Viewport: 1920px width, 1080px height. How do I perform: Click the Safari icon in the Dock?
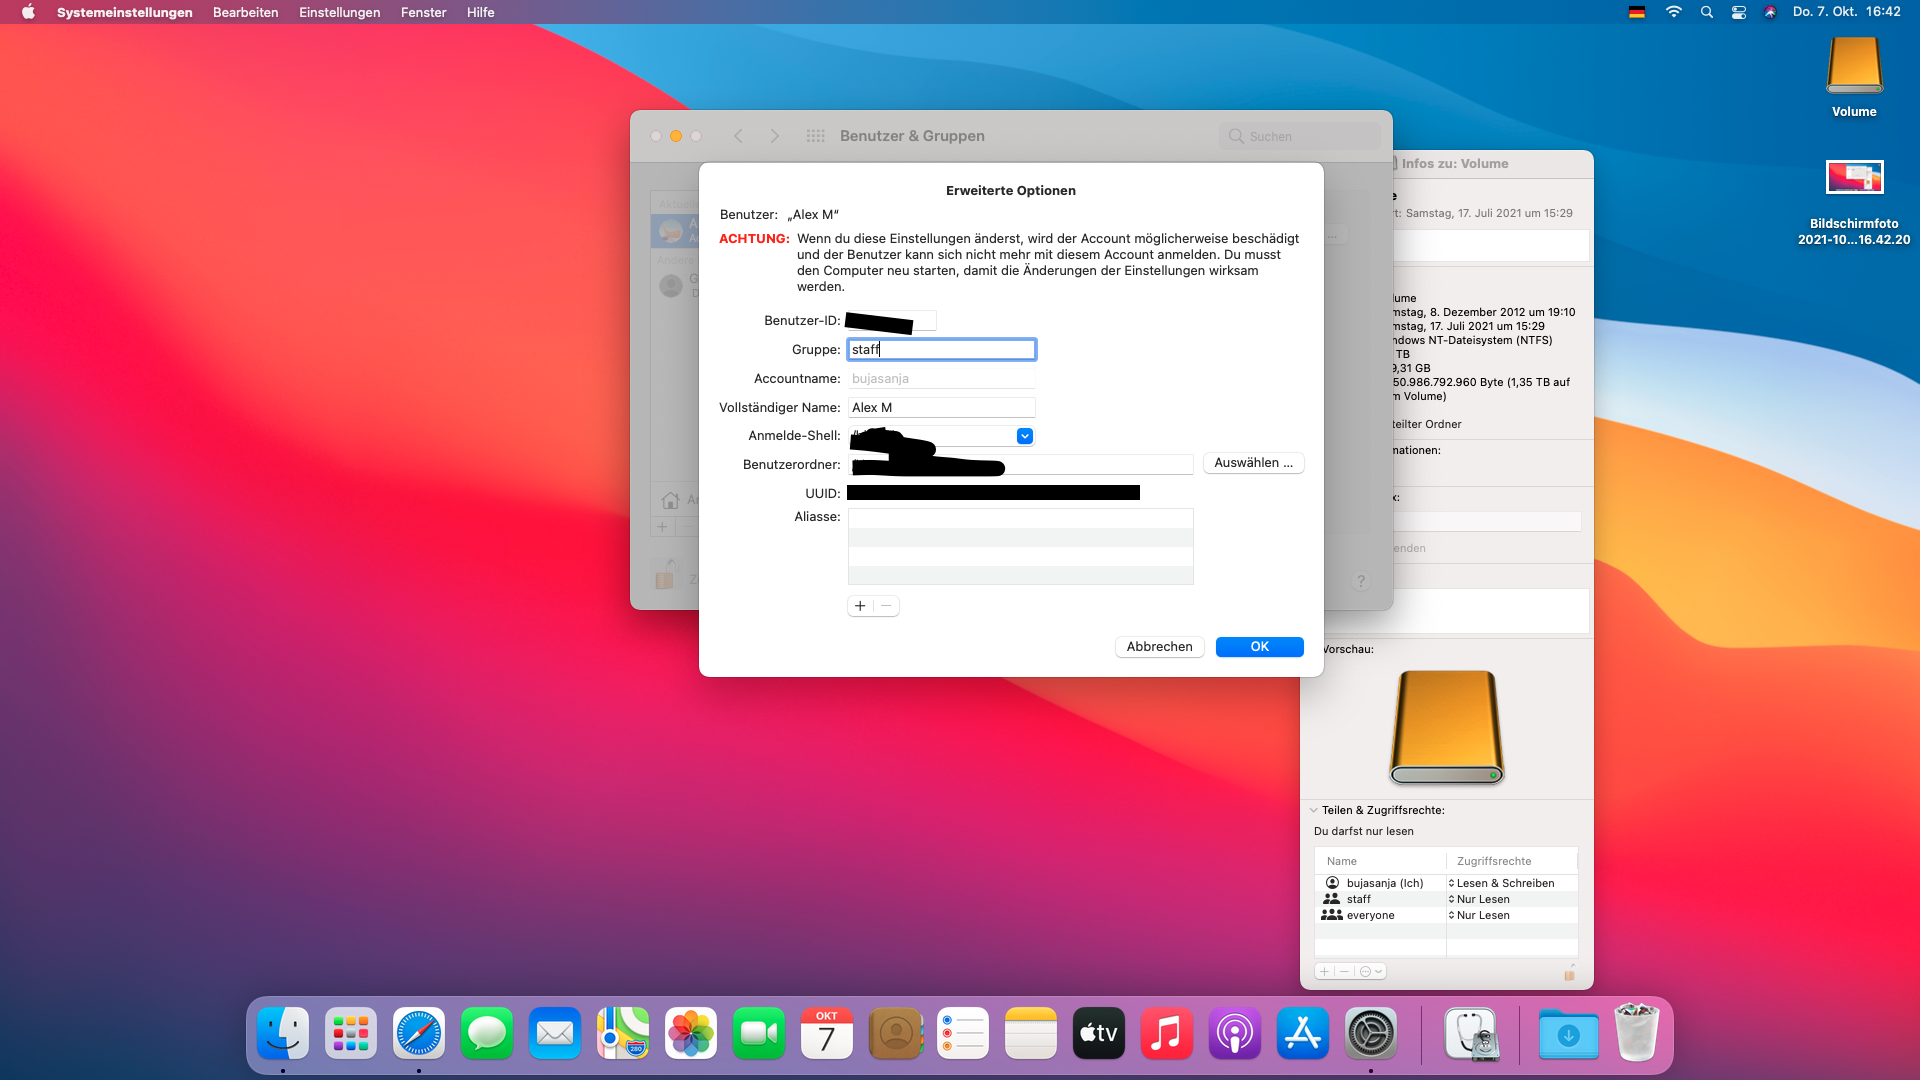click(418, 1033)
